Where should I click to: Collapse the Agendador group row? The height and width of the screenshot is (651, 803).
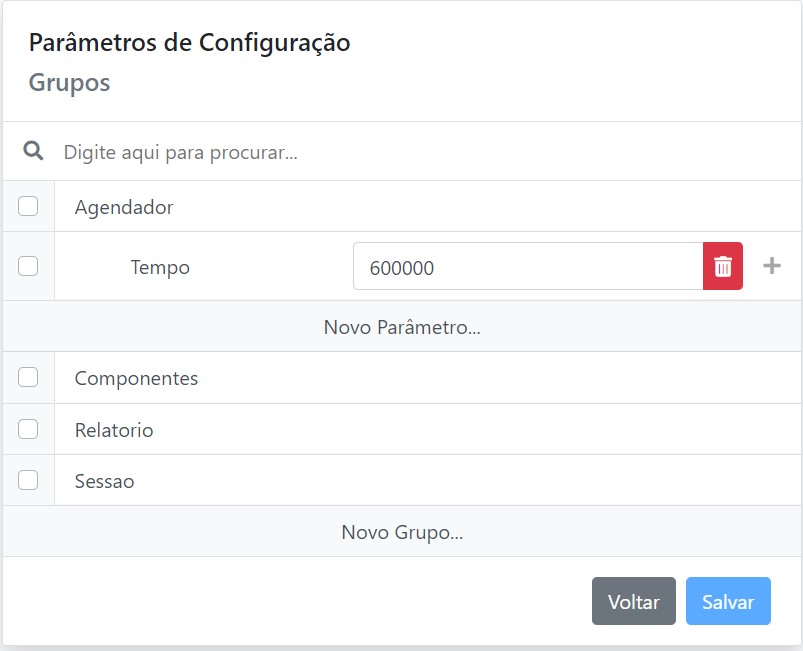pyautogui.click(x=124, y=207)
